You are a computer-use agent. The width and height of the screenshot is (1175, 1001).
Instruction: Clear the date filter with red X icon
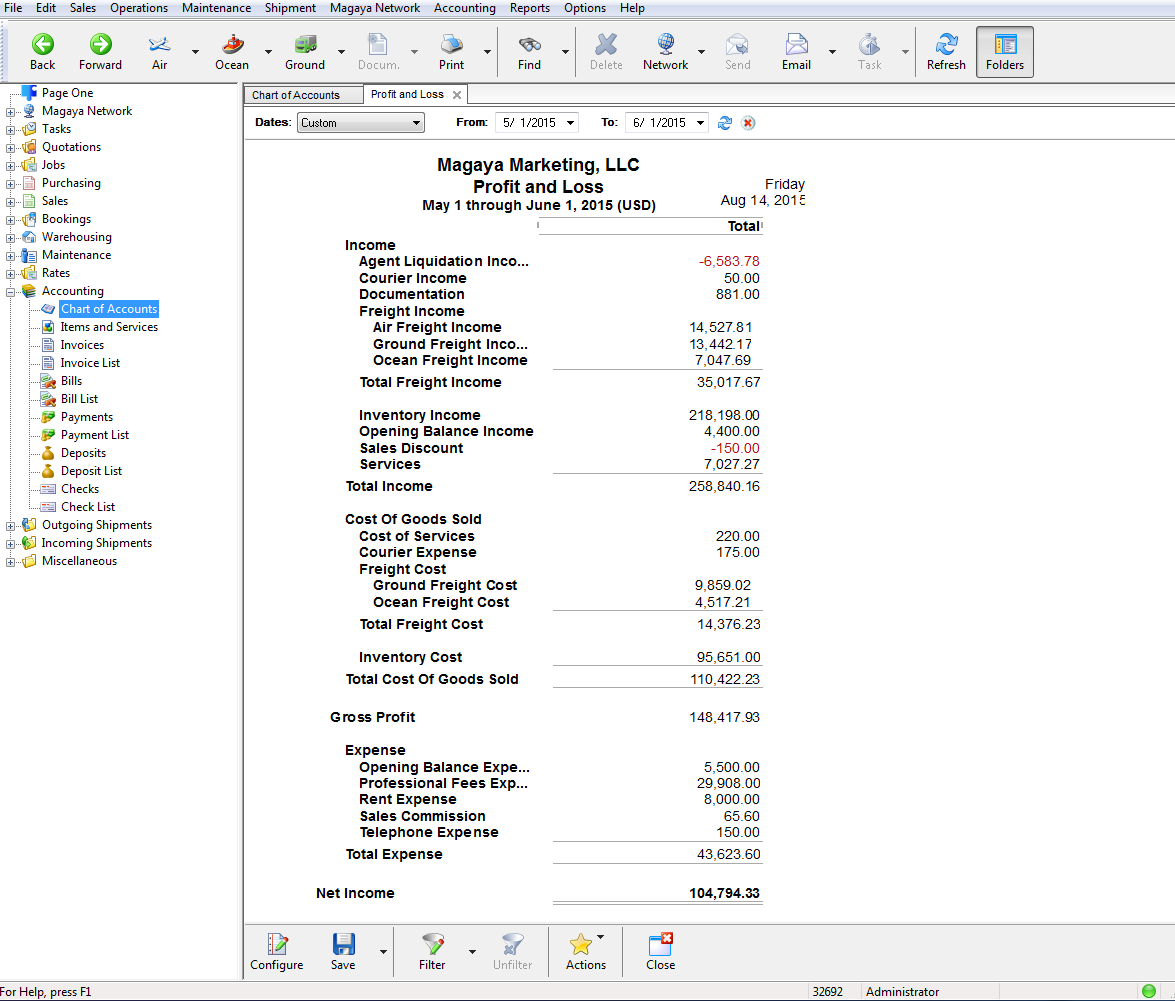coord(748,123)
